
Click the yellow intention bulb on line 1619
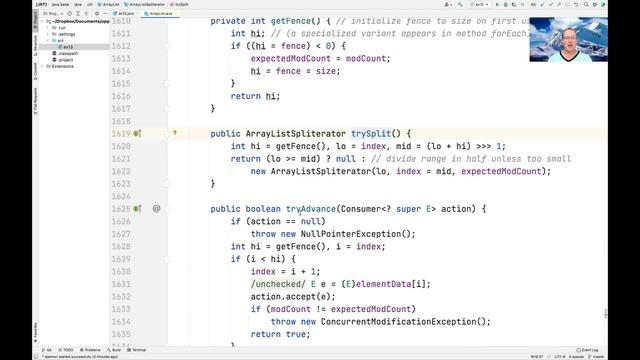pos(175,132)
